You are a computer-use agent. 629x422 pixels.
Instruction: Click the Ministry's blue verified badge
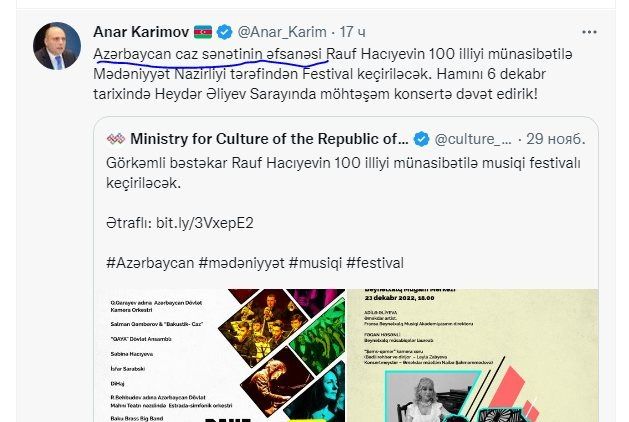click(421, 139)
